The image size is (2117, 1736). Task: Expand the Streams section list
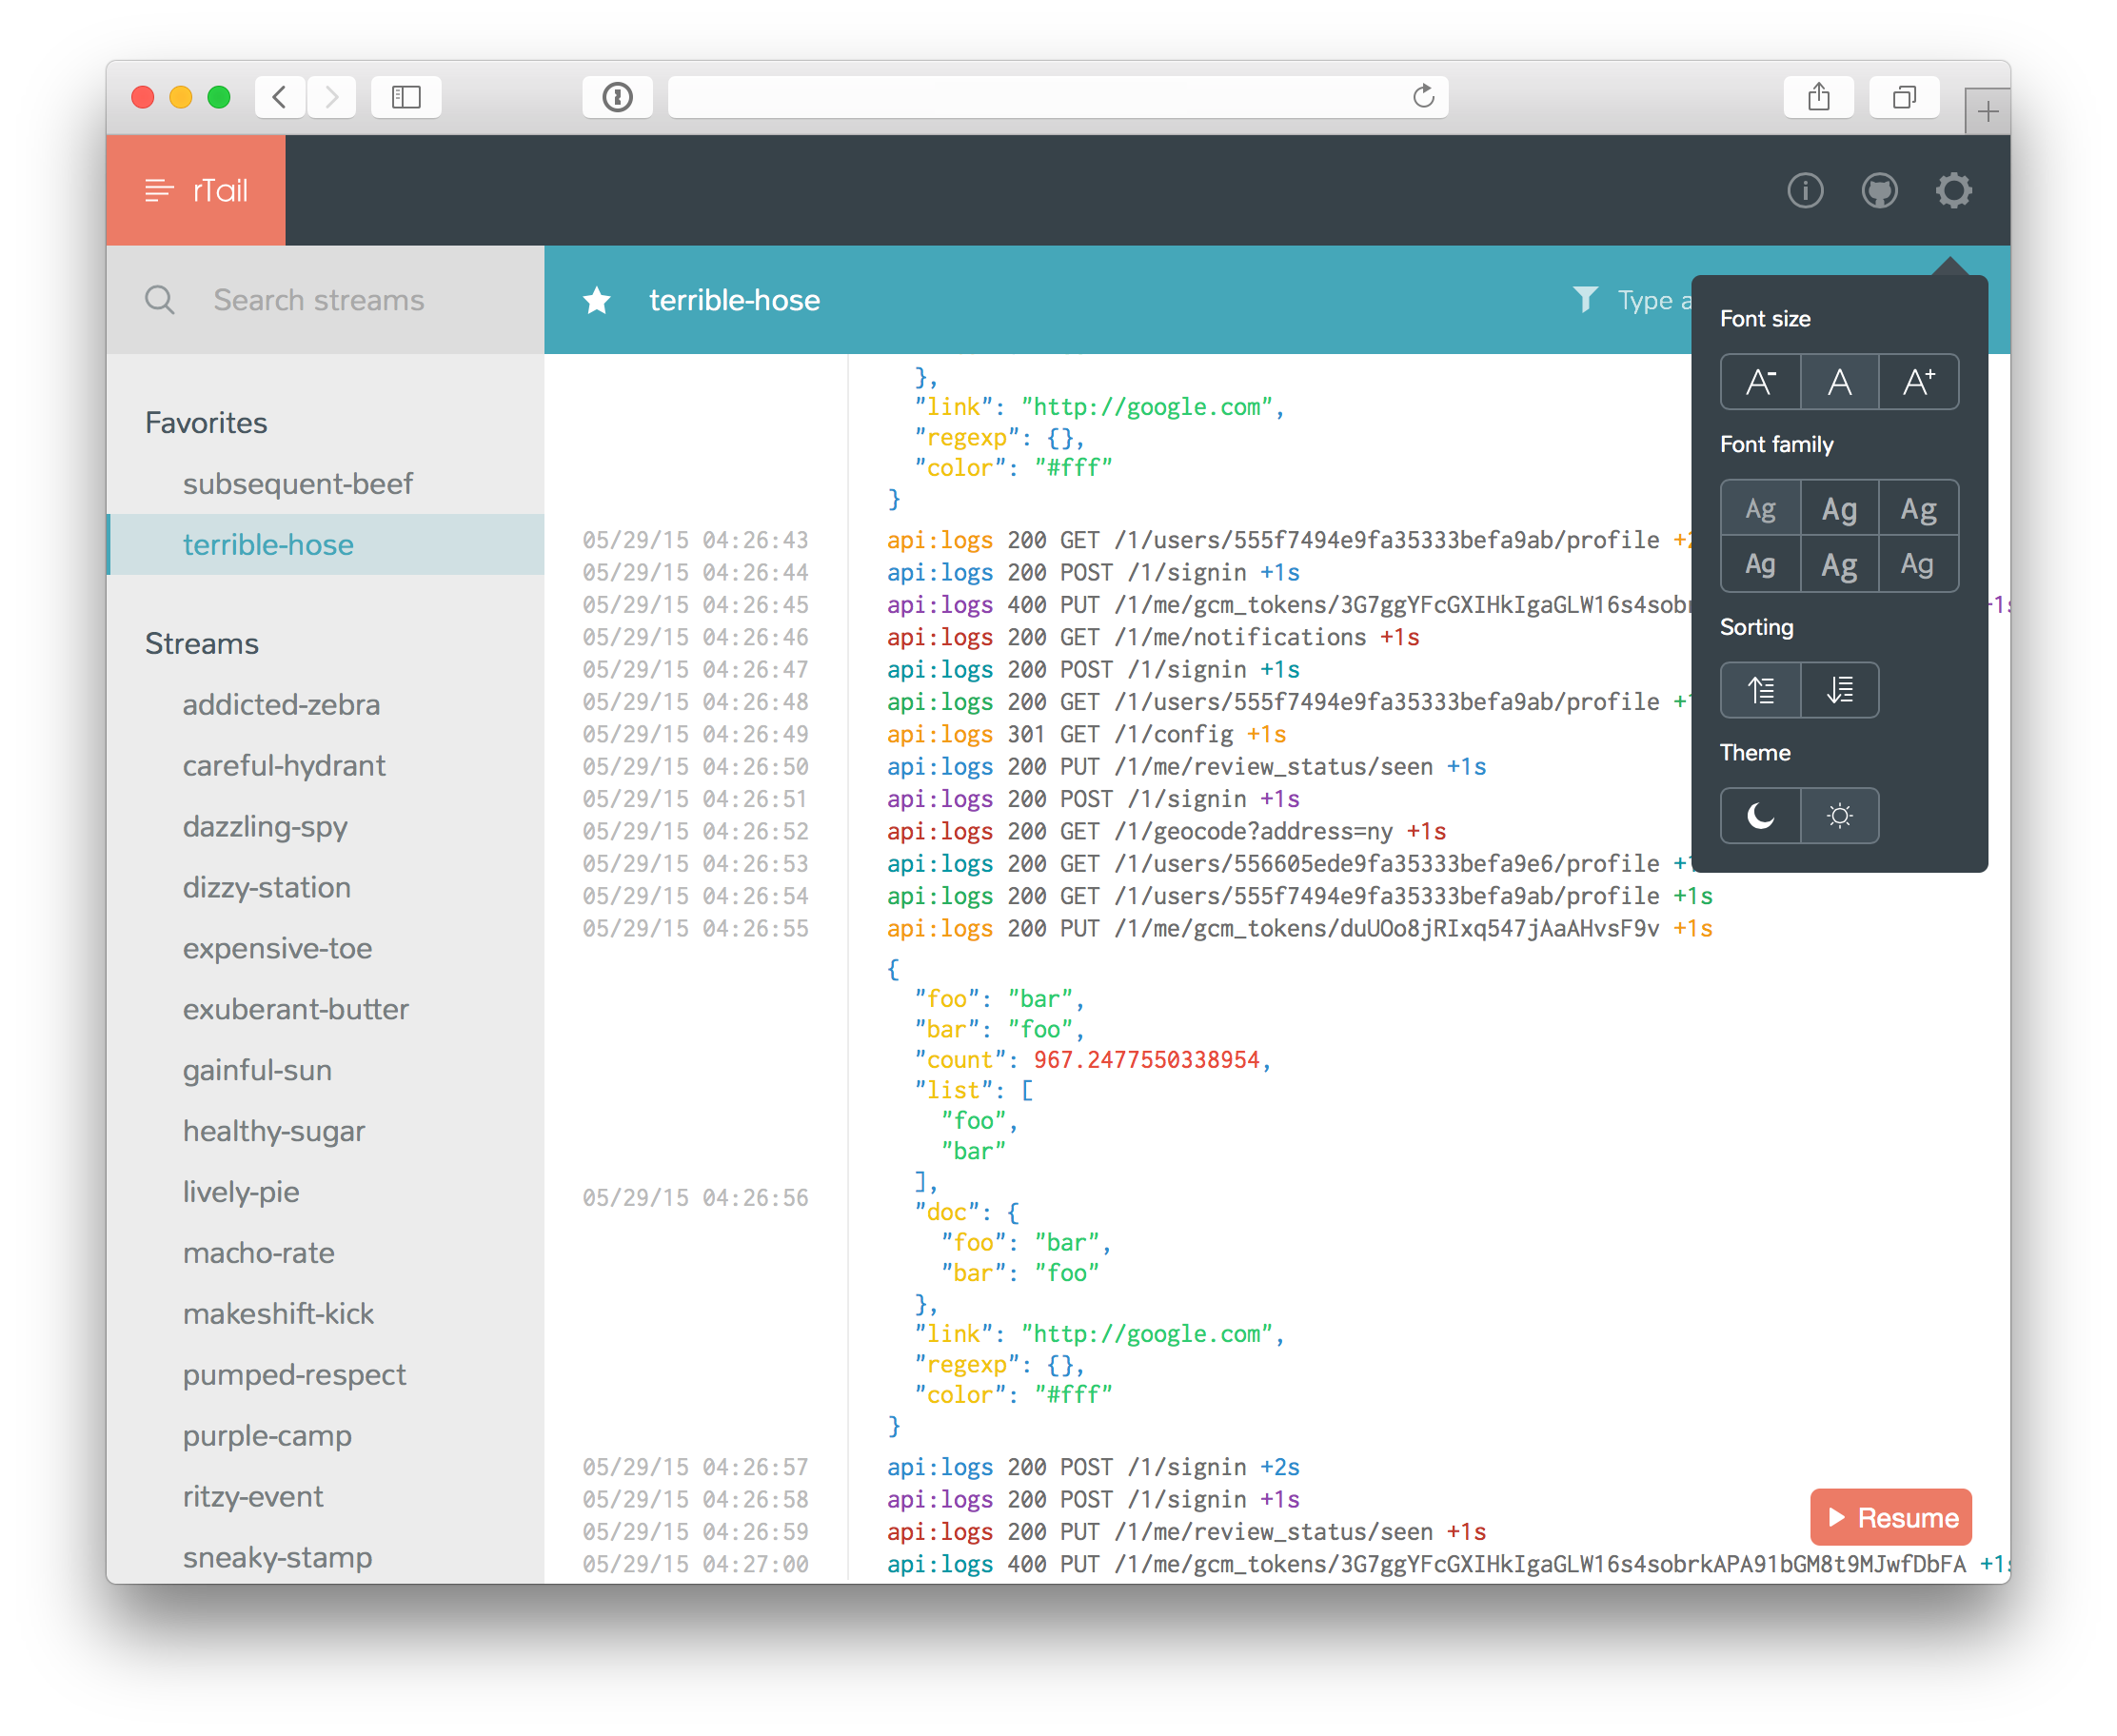click(x=197, y=641)
